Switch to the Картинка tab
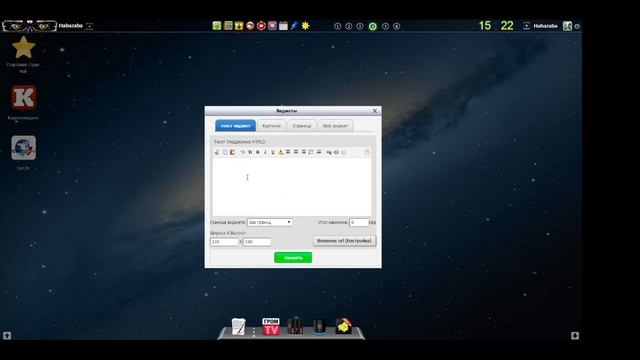 point(271,126)
